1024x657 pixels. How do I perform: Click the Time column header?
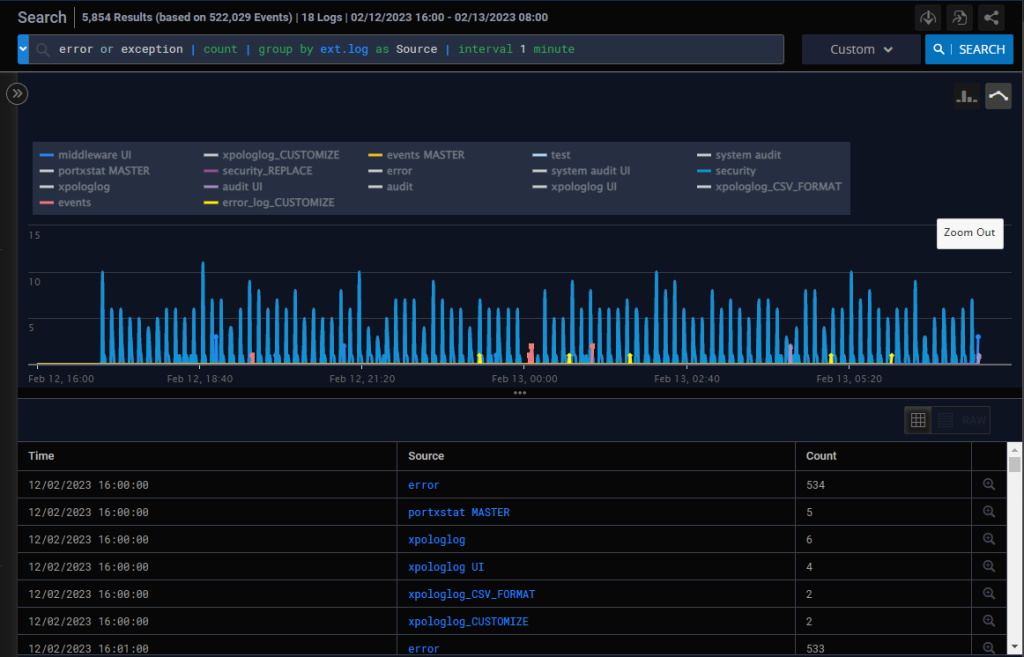pos(41,456)
